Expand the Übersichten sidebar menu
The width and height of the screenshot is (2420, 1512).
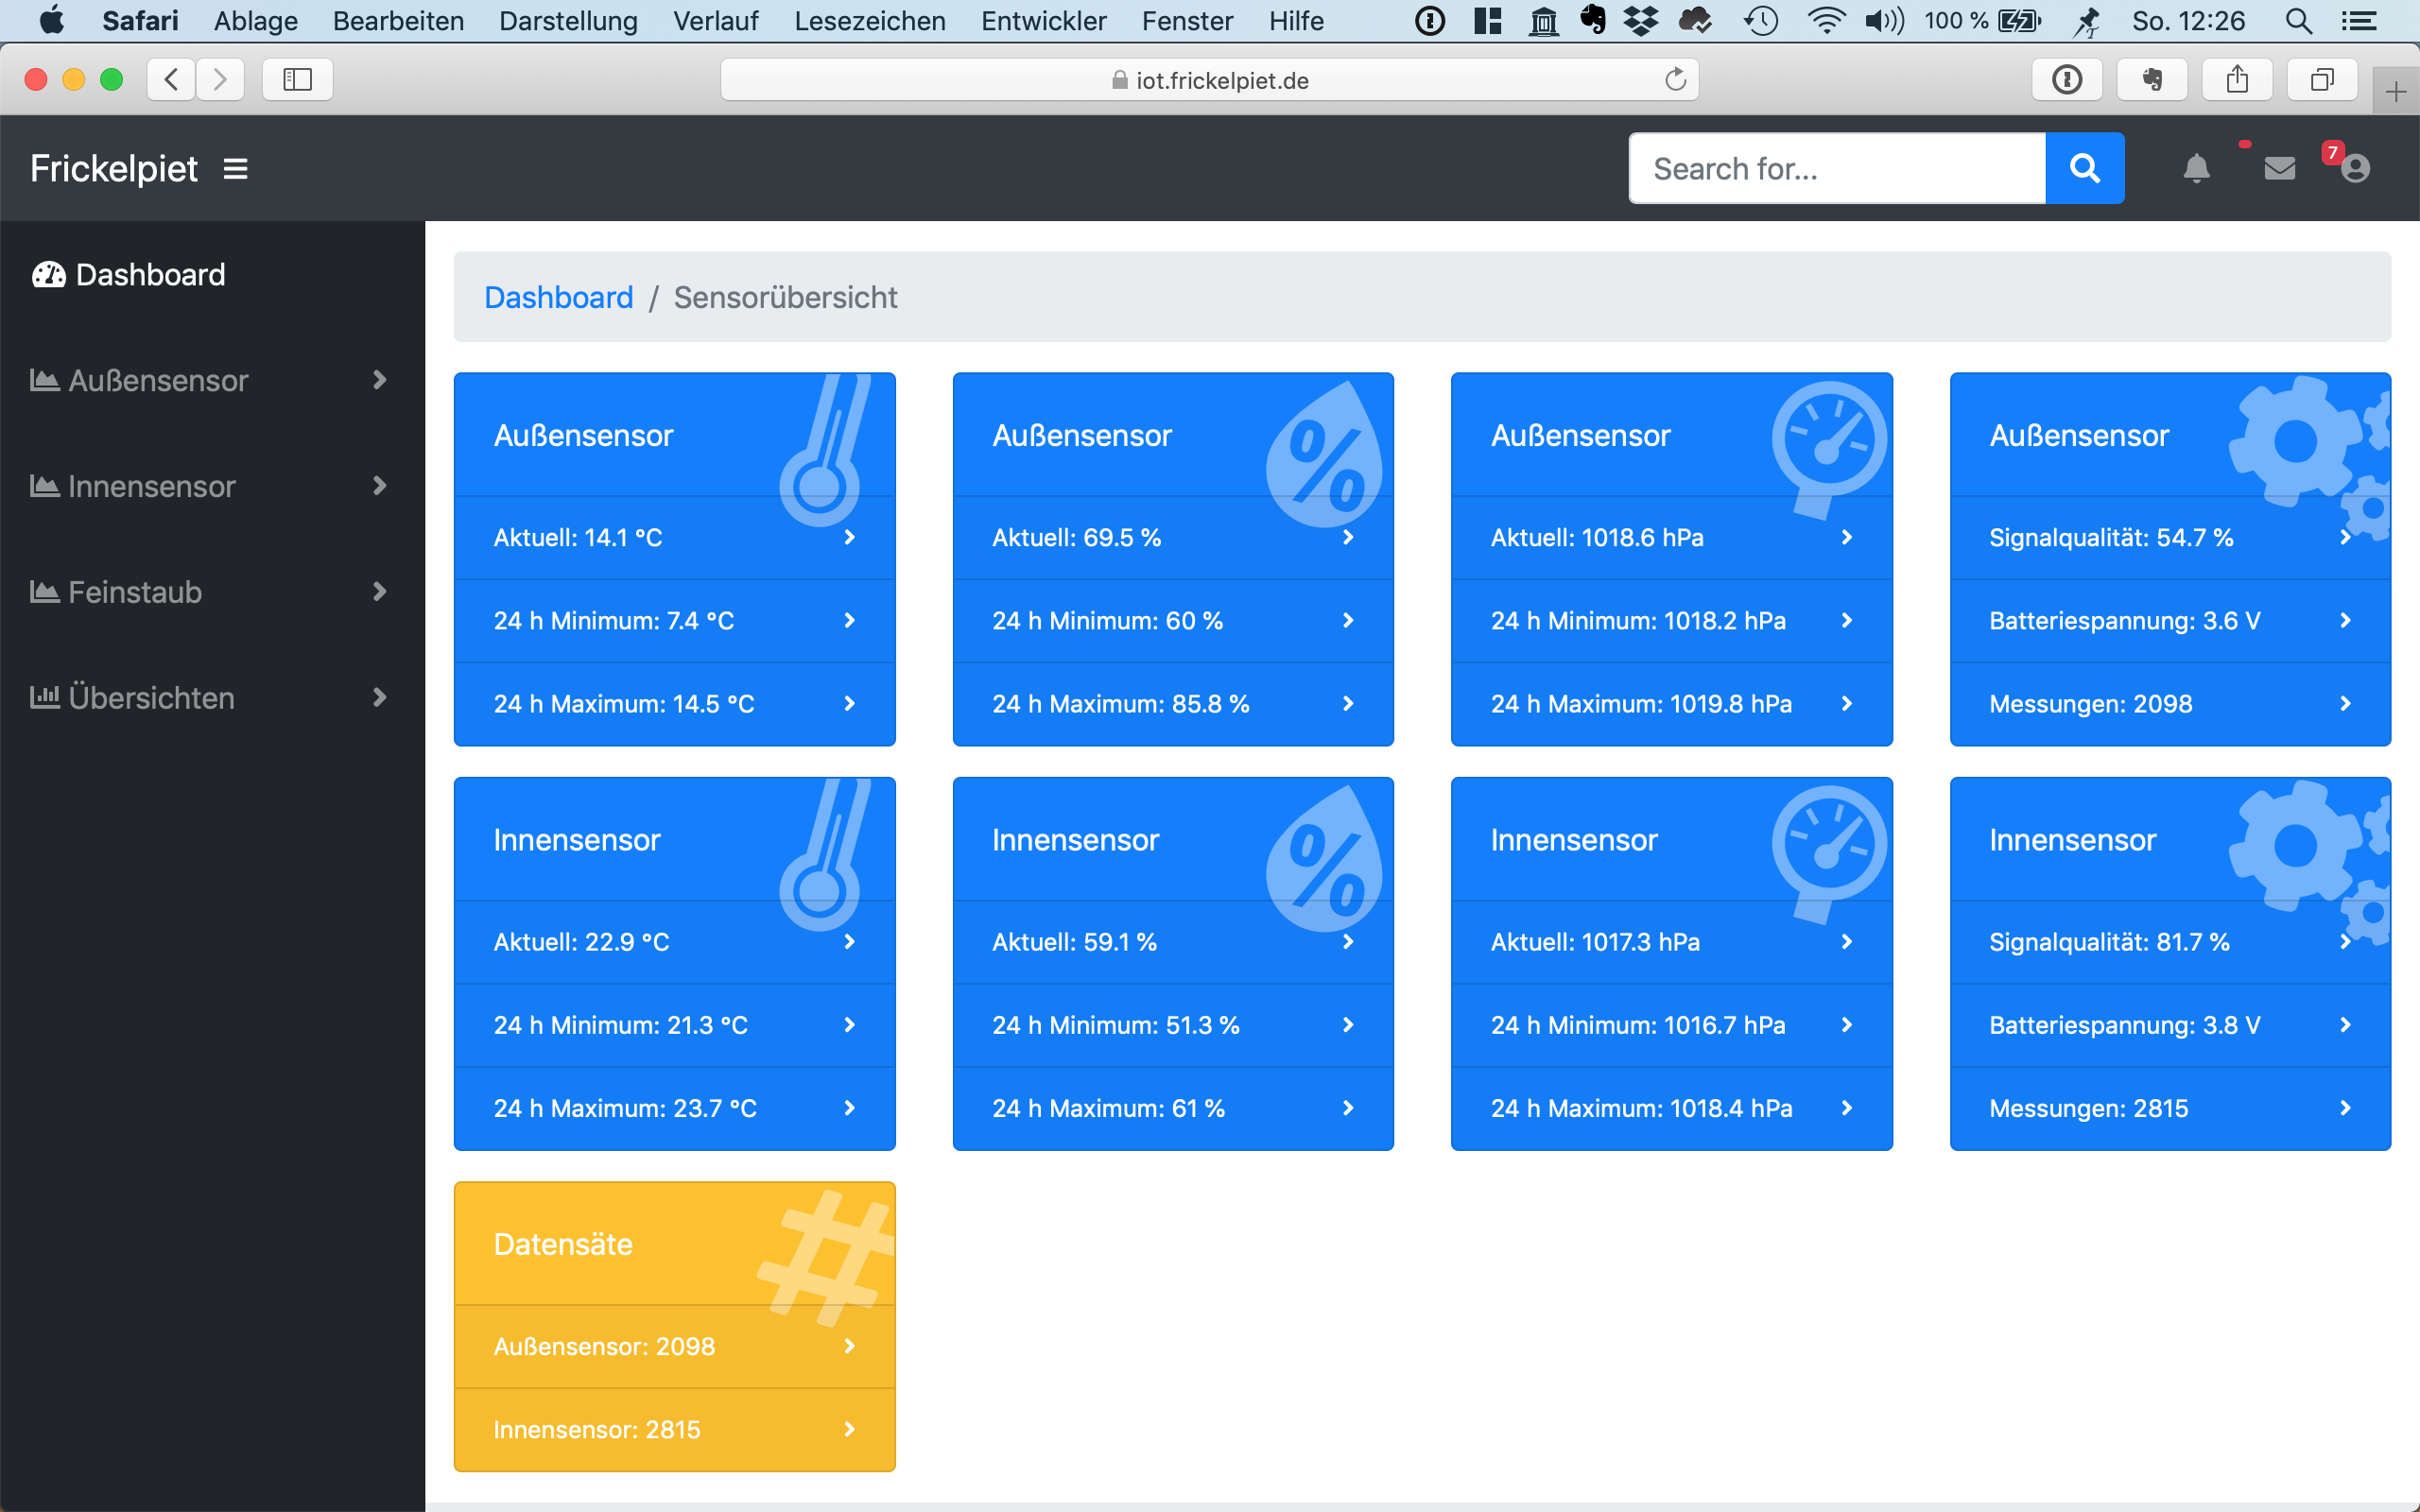click(212, 698)
